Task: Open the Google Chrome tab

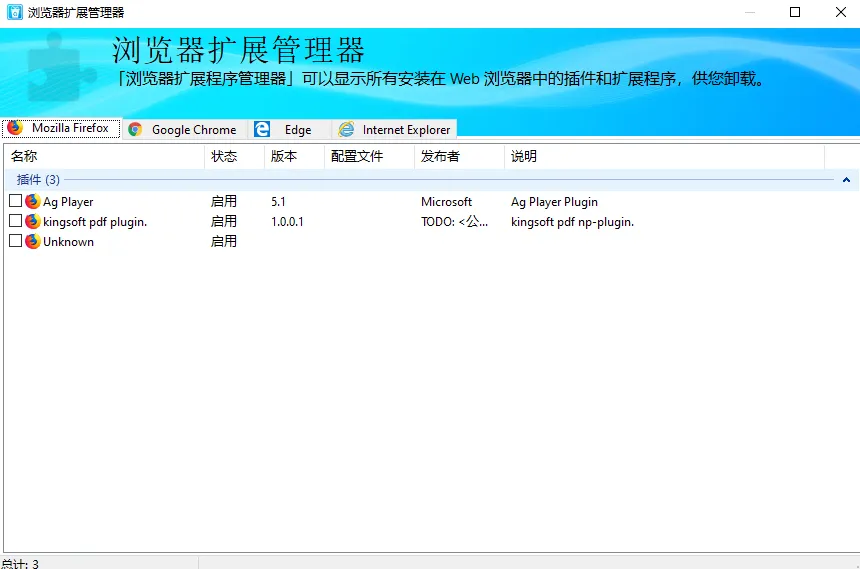Action: coord(184,129)
